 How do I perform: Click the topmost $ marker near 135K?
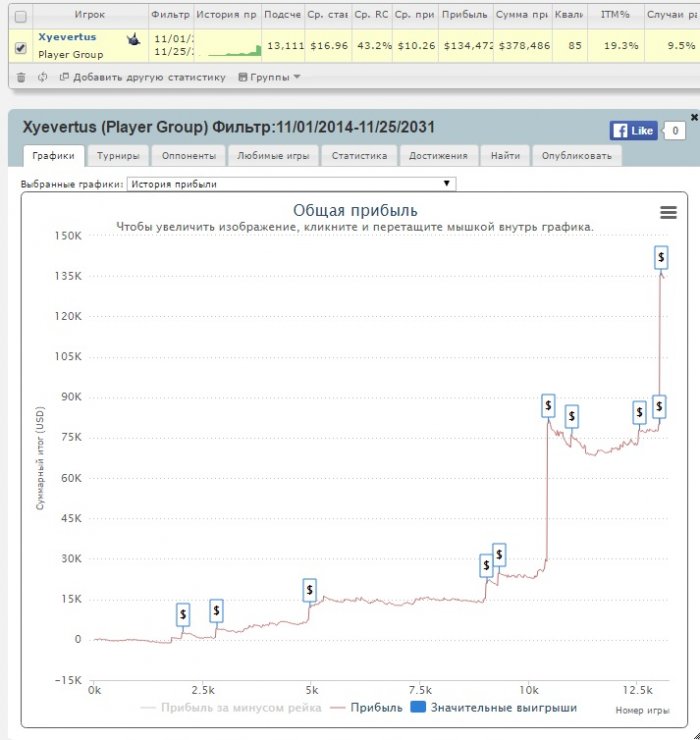[661, 257]
